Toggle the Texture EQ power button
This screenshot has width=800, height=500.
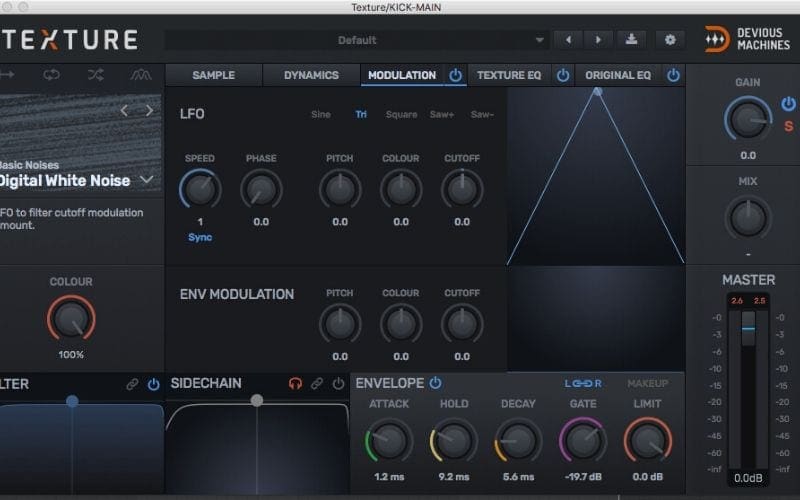(x=563, y=76)
